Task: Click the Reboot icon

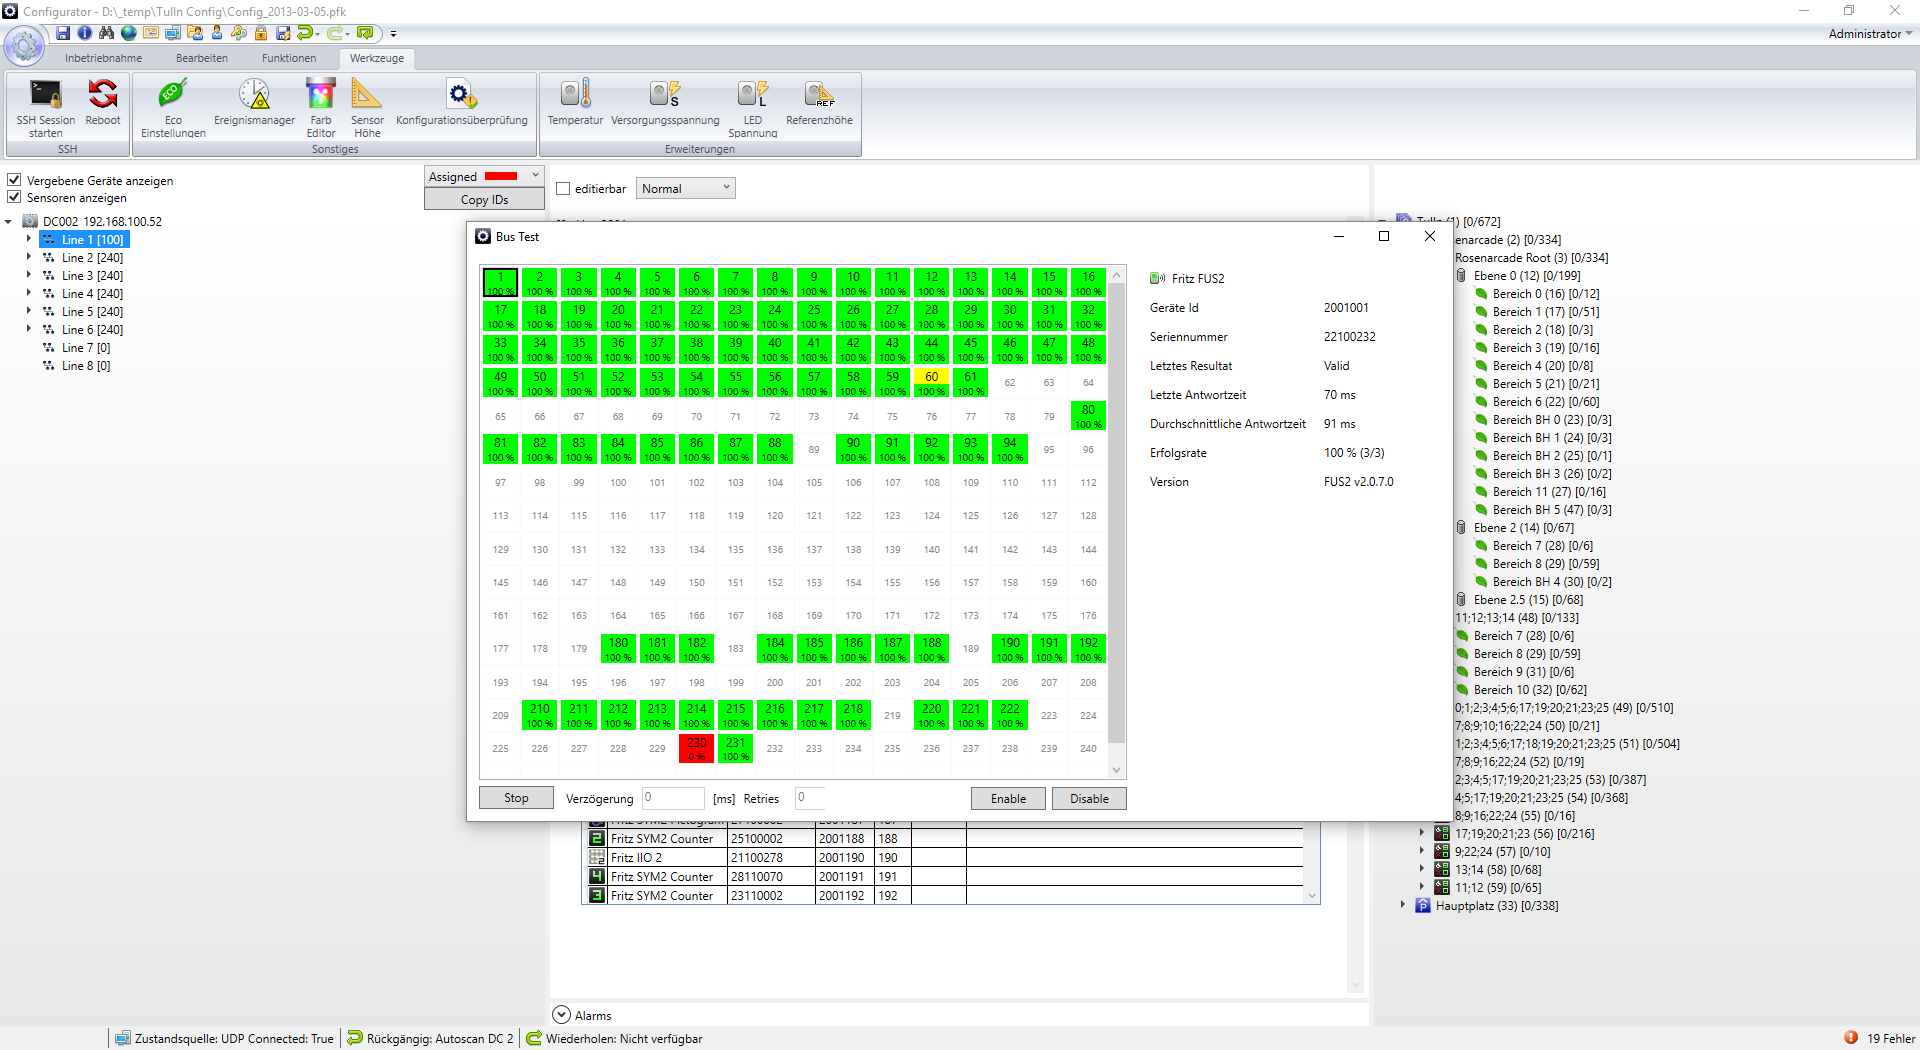Action: (x=102, y=102)
